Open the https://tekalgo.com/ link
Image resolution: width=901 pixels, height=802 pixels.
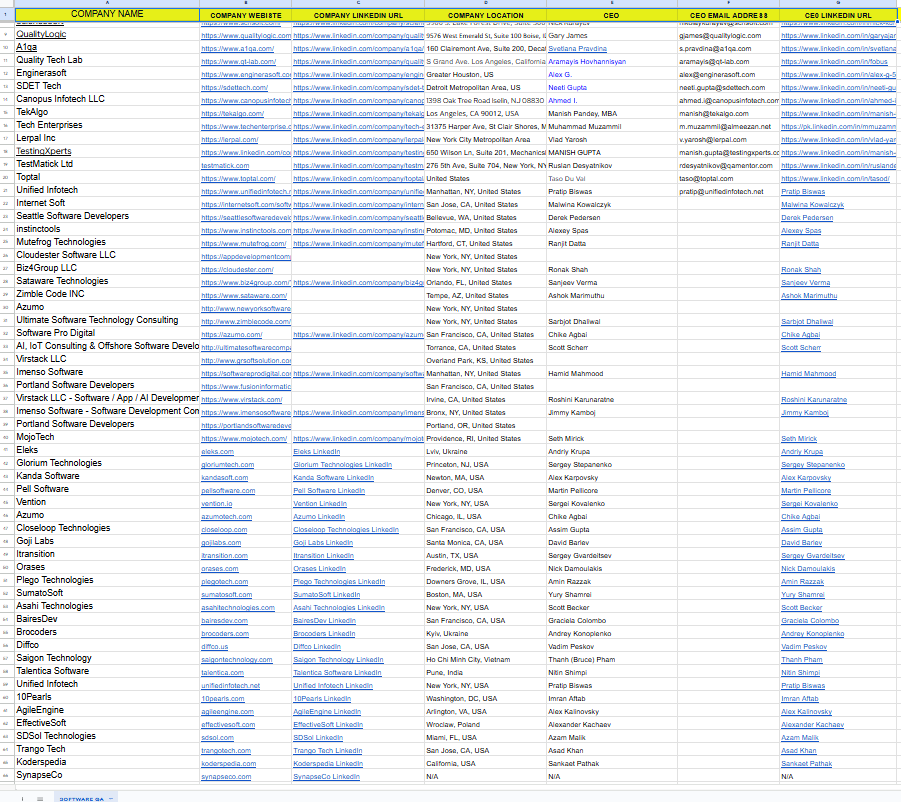pyautogui.click(x=233, y=114)
